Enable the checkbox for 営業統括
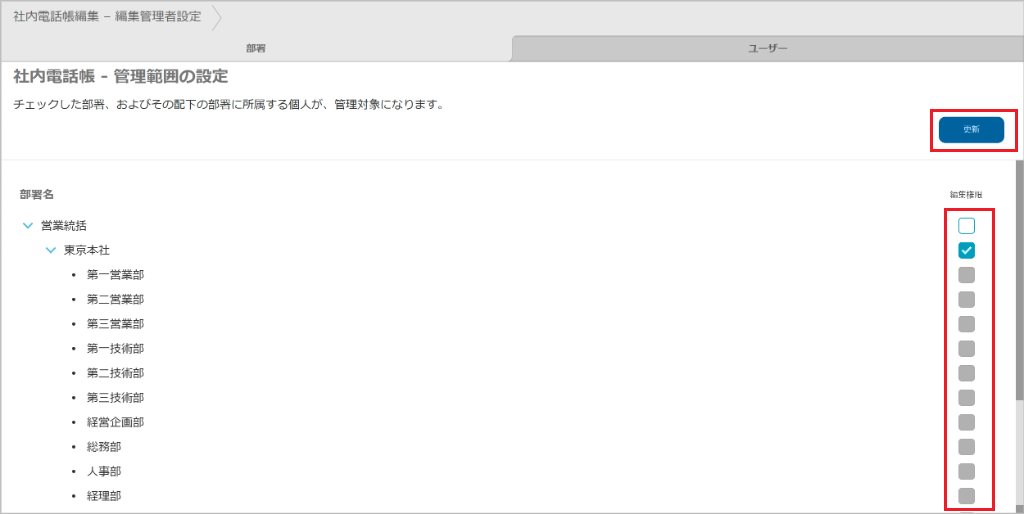The width and height of the screenshot is (1024, 514). (x=966, y=226)
